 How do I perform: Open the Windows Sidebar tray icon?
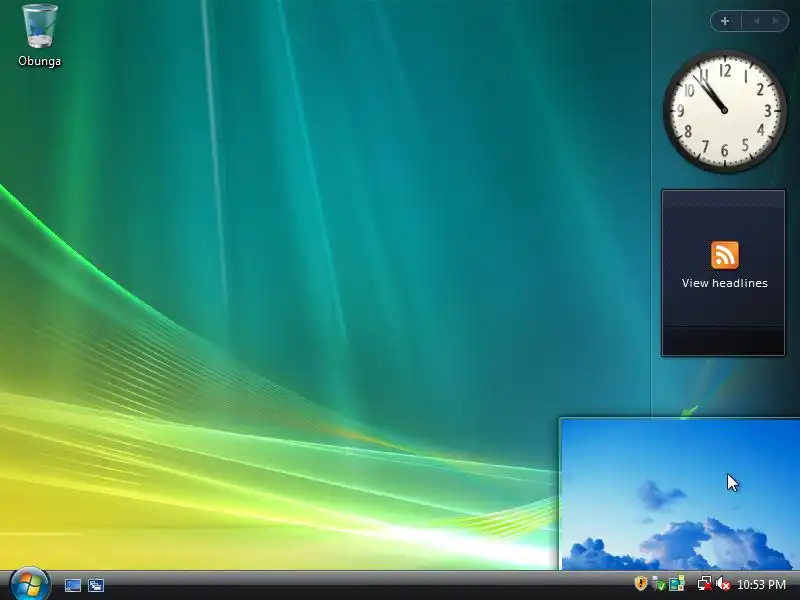tap(677, 584)
